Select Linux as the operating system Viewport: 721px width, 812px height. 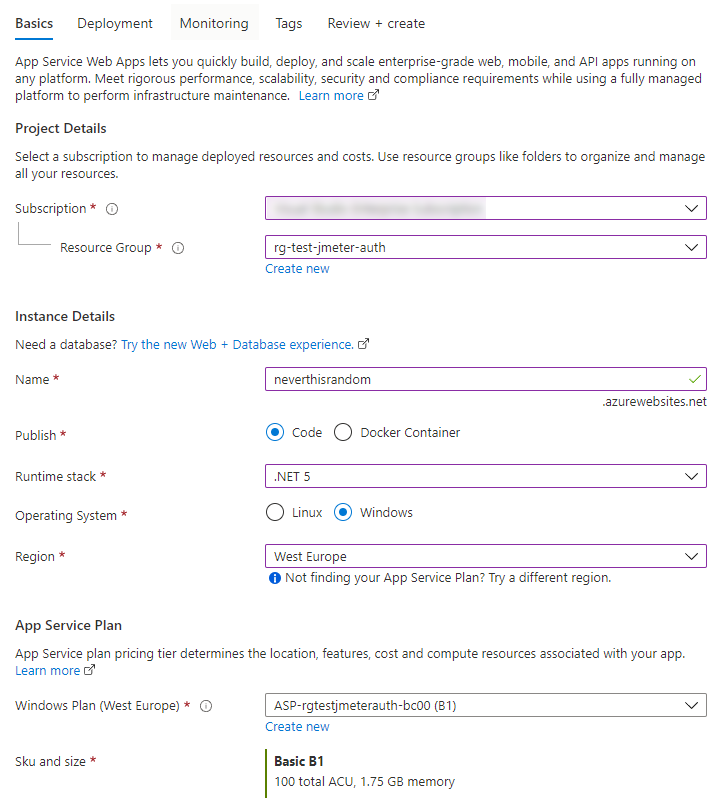point(275,512)
